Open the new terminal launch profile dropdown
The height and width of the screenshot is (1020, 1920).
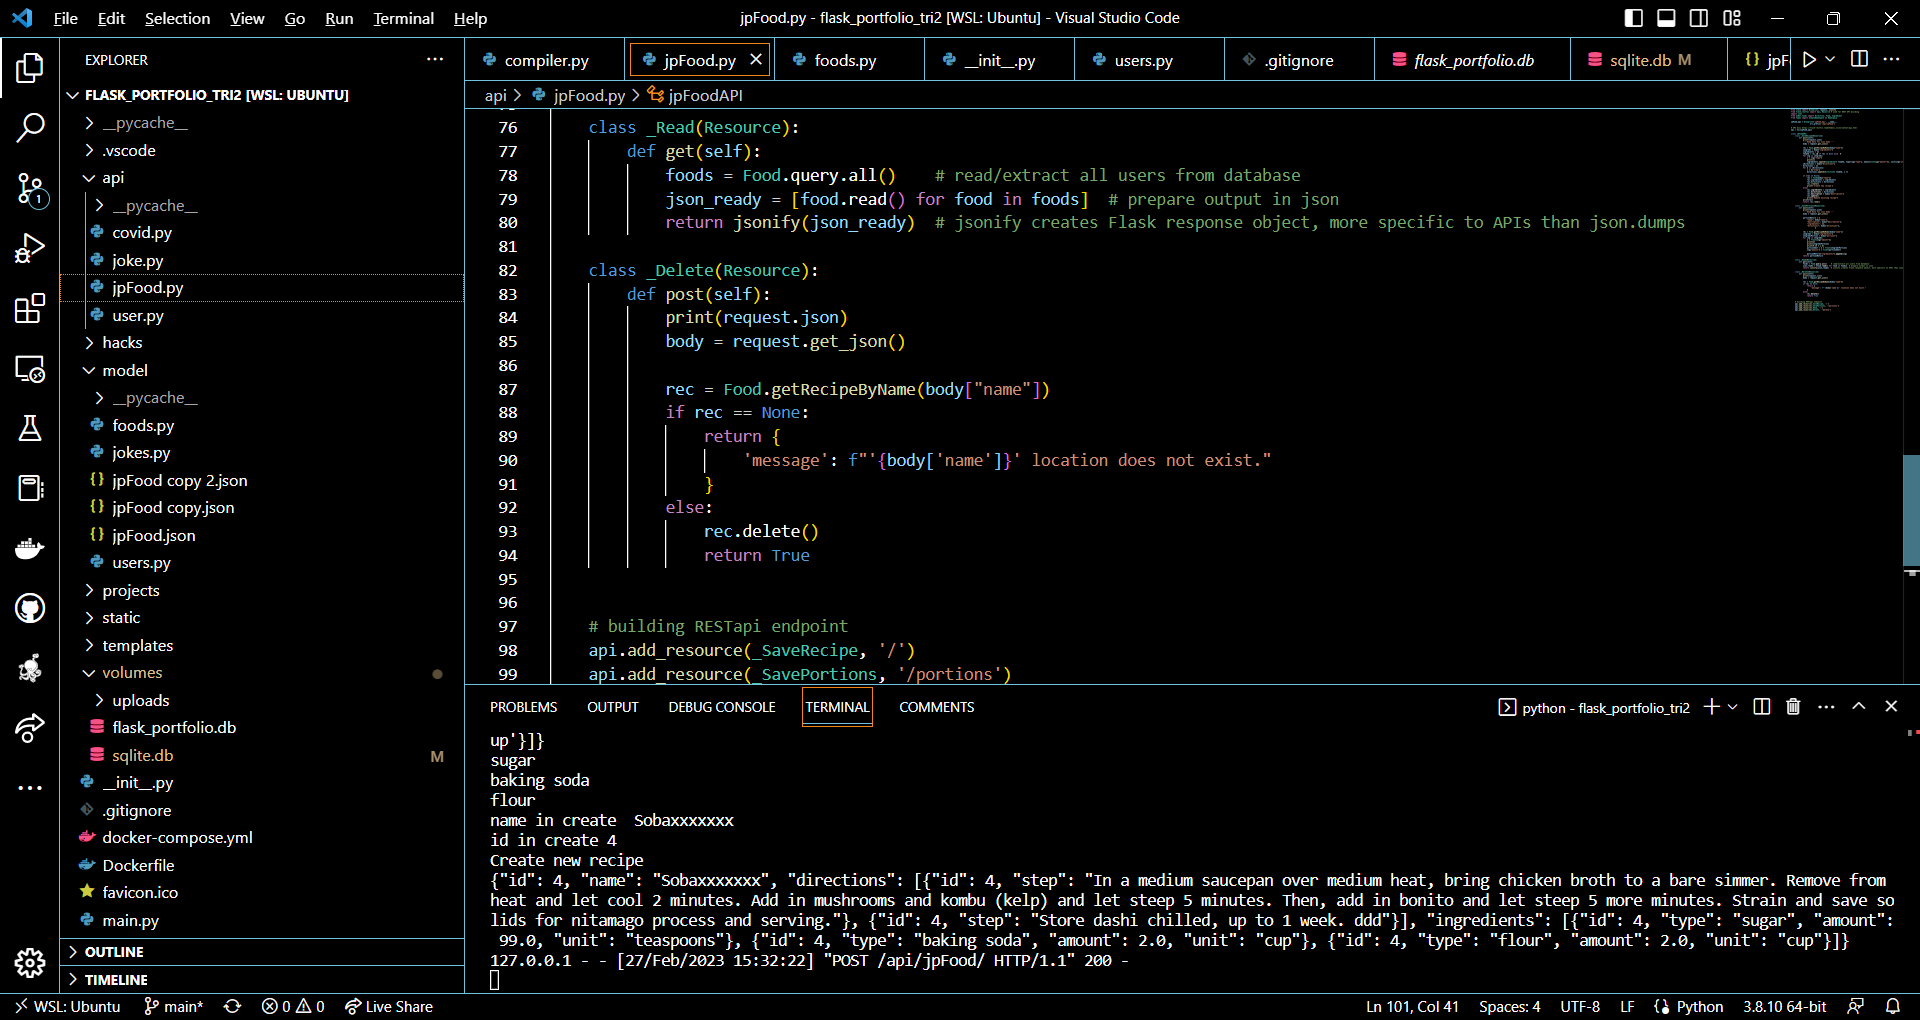point(1733,707)
